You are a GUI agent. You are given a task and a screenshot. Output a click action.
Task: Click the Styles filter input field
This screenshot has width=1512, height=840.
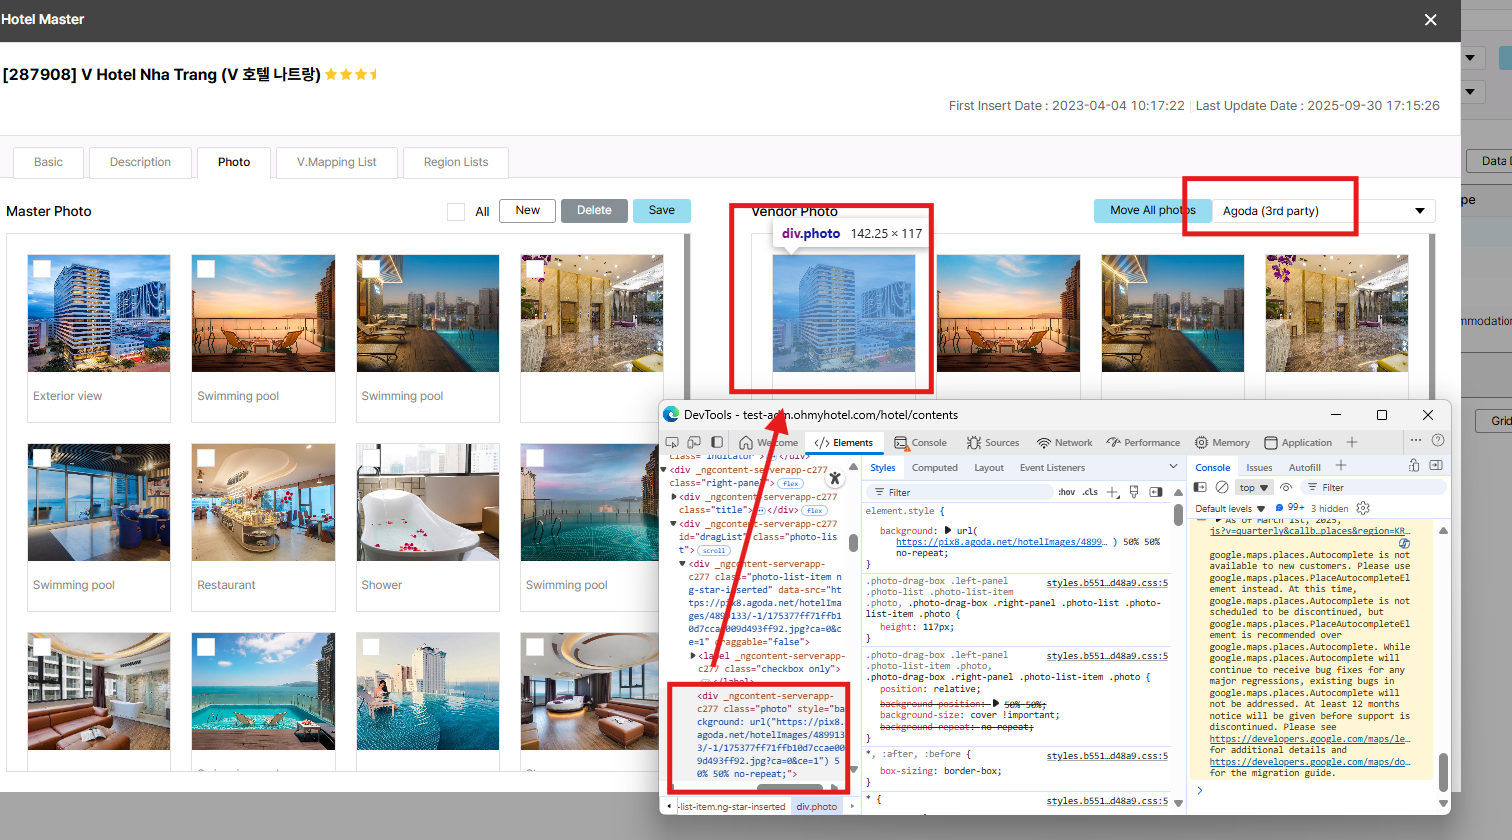point(960,492)
